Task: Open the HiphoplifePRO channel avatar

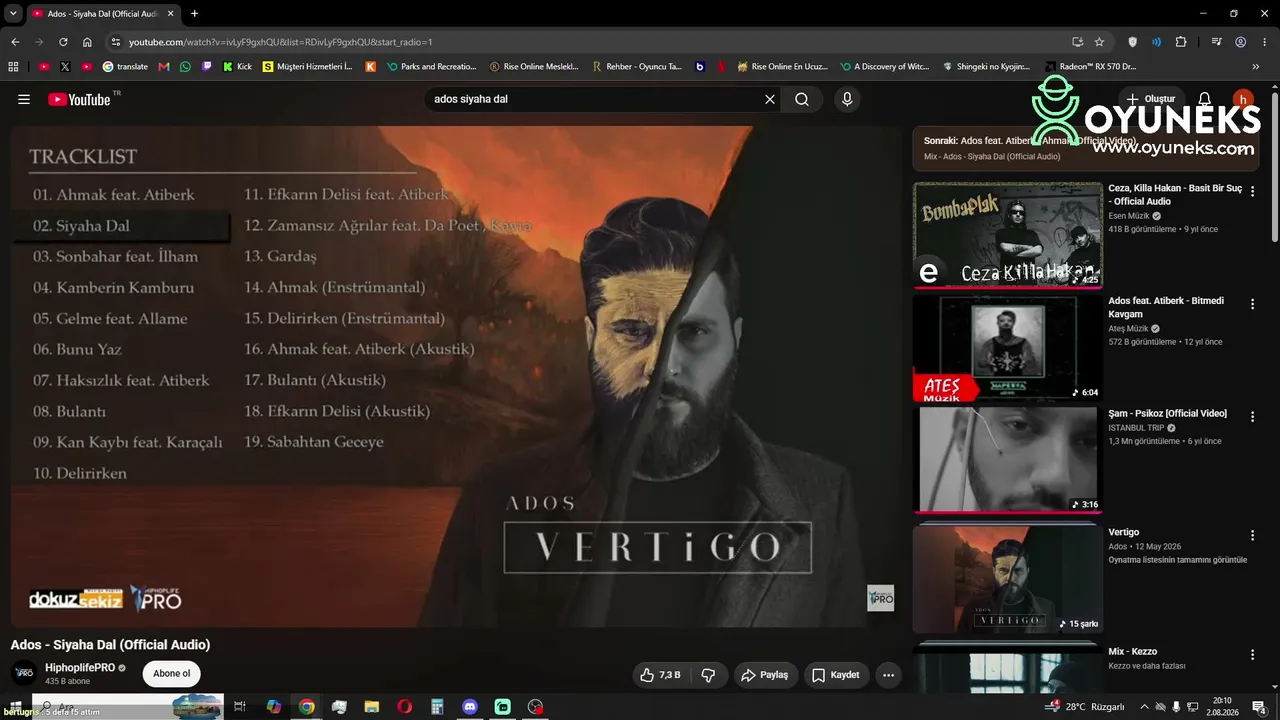Action: pyautogui.click(x=25, y=674)
